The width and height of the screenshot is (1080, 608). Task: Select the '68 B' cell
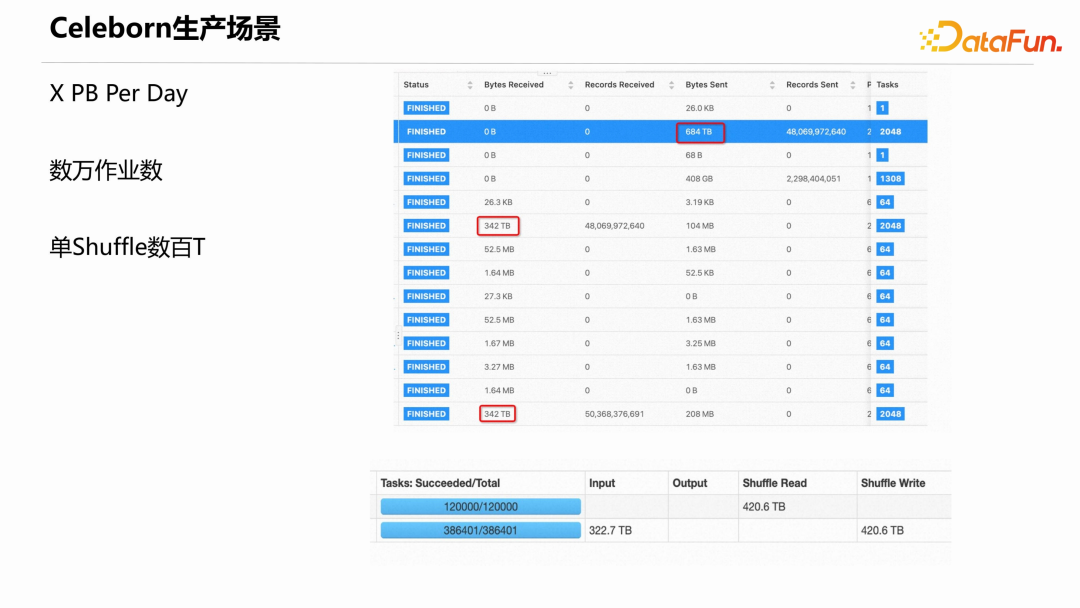point(694,155)
